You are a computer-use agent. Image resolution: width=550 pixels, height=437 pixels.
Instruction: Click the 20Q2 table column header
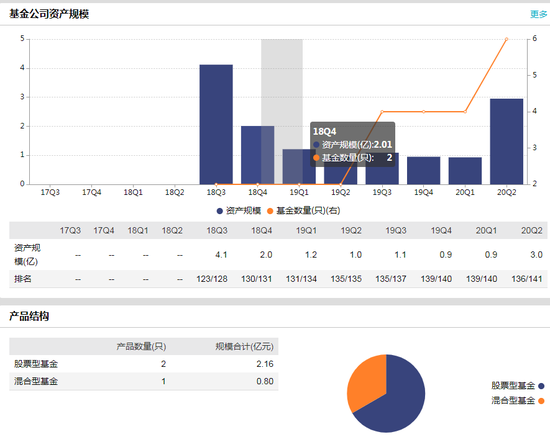pyautogui.click(x=532, y=231)
